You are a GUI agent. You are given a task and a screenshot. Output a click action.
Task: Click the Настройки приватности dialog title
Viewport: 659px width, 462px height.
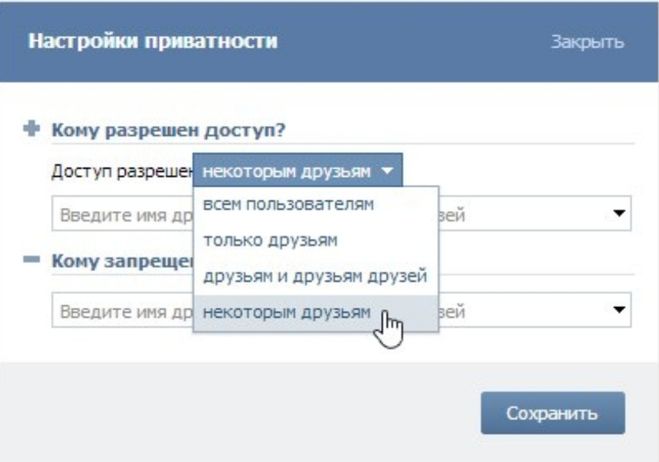pos(153,42)
